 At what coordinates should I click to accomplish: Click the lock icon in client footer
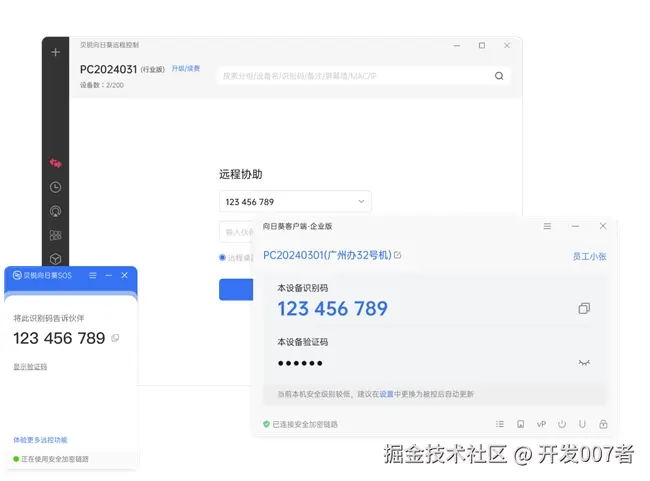603,424
